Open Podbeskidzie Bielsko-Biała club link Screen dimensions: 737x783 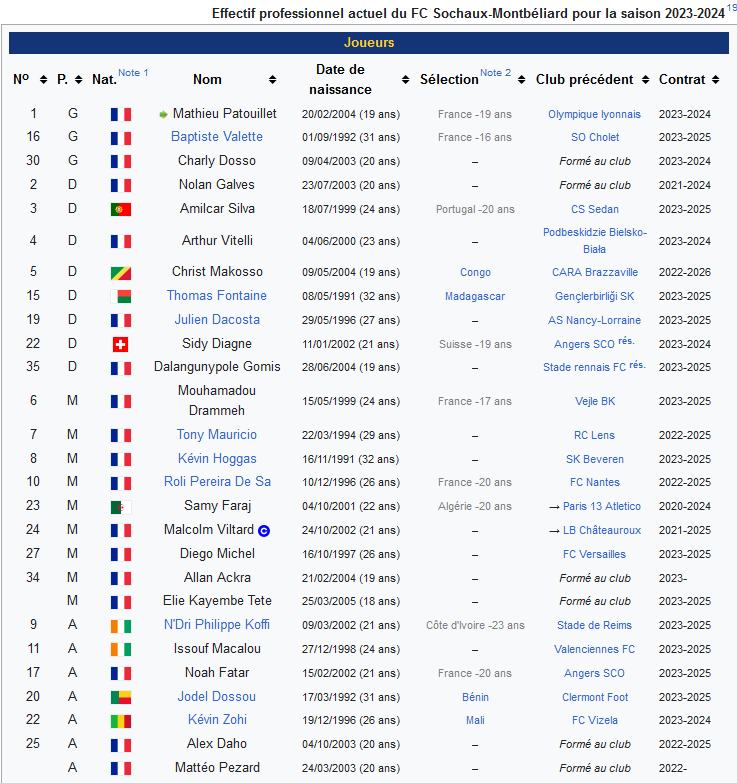[x=595, y=241]
